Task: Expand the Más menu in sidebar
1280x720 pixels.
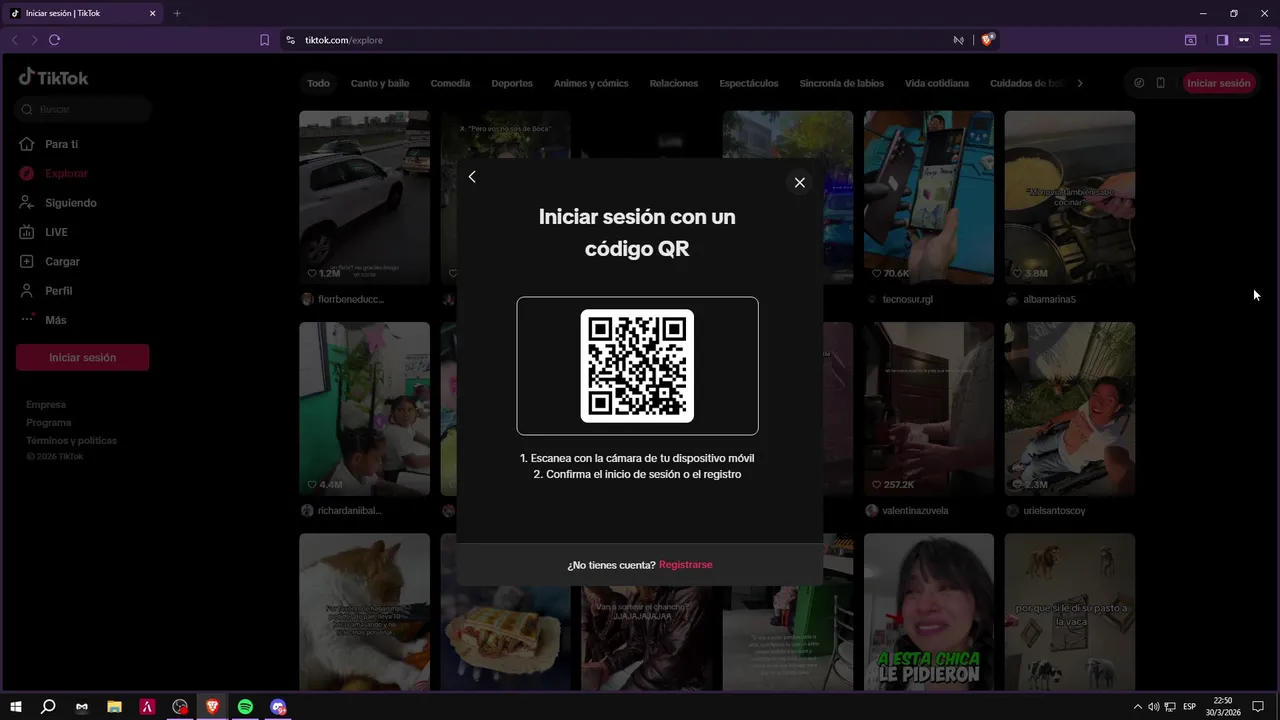Action: [44, 320]
